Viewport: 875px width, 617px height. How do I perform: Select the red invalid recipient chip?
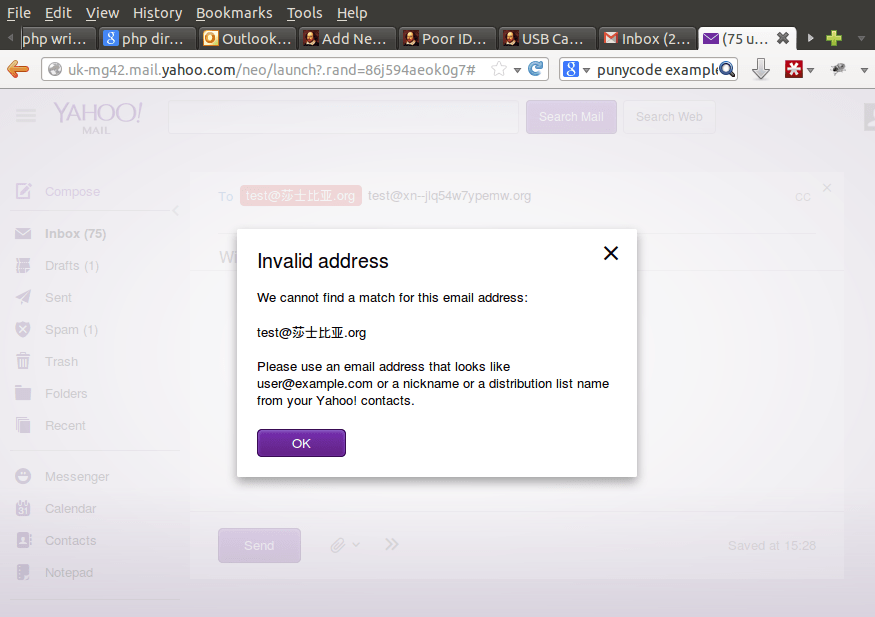pyautogui.click(x=300, y=196)
